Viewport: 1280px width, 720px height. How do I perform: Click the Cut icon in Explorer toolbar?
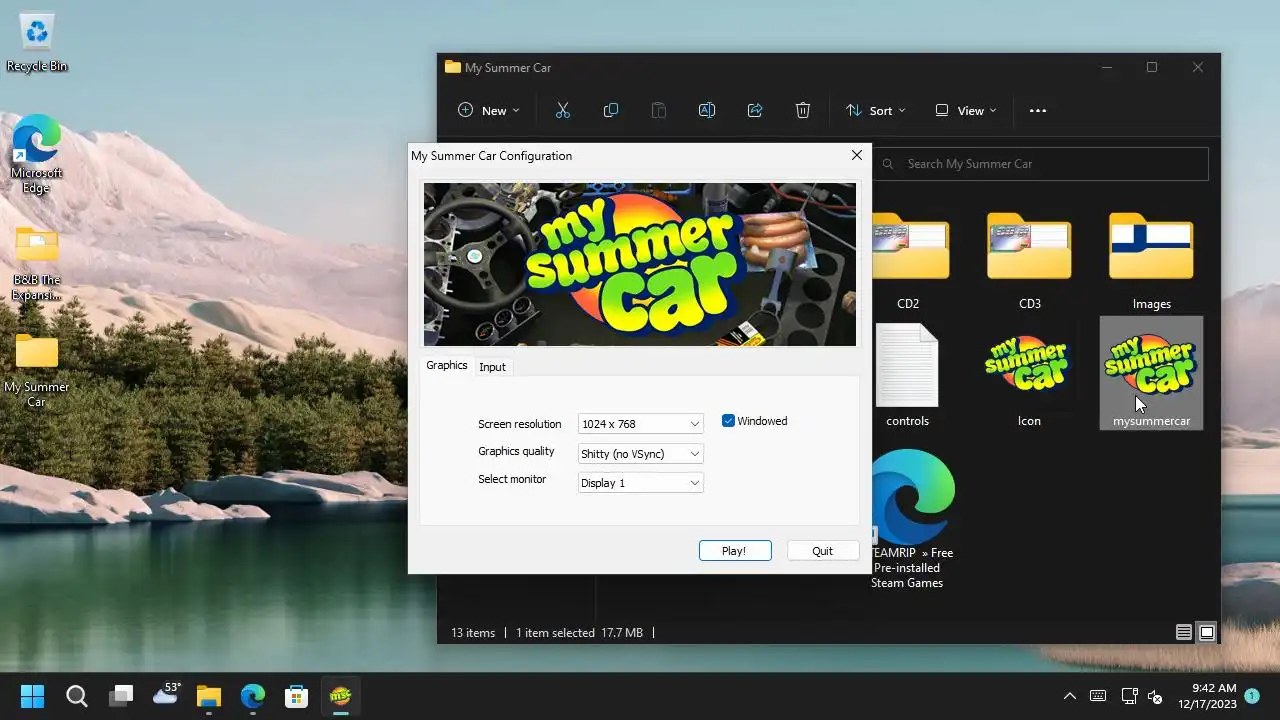pyautogui.click(x=562, y=110)
